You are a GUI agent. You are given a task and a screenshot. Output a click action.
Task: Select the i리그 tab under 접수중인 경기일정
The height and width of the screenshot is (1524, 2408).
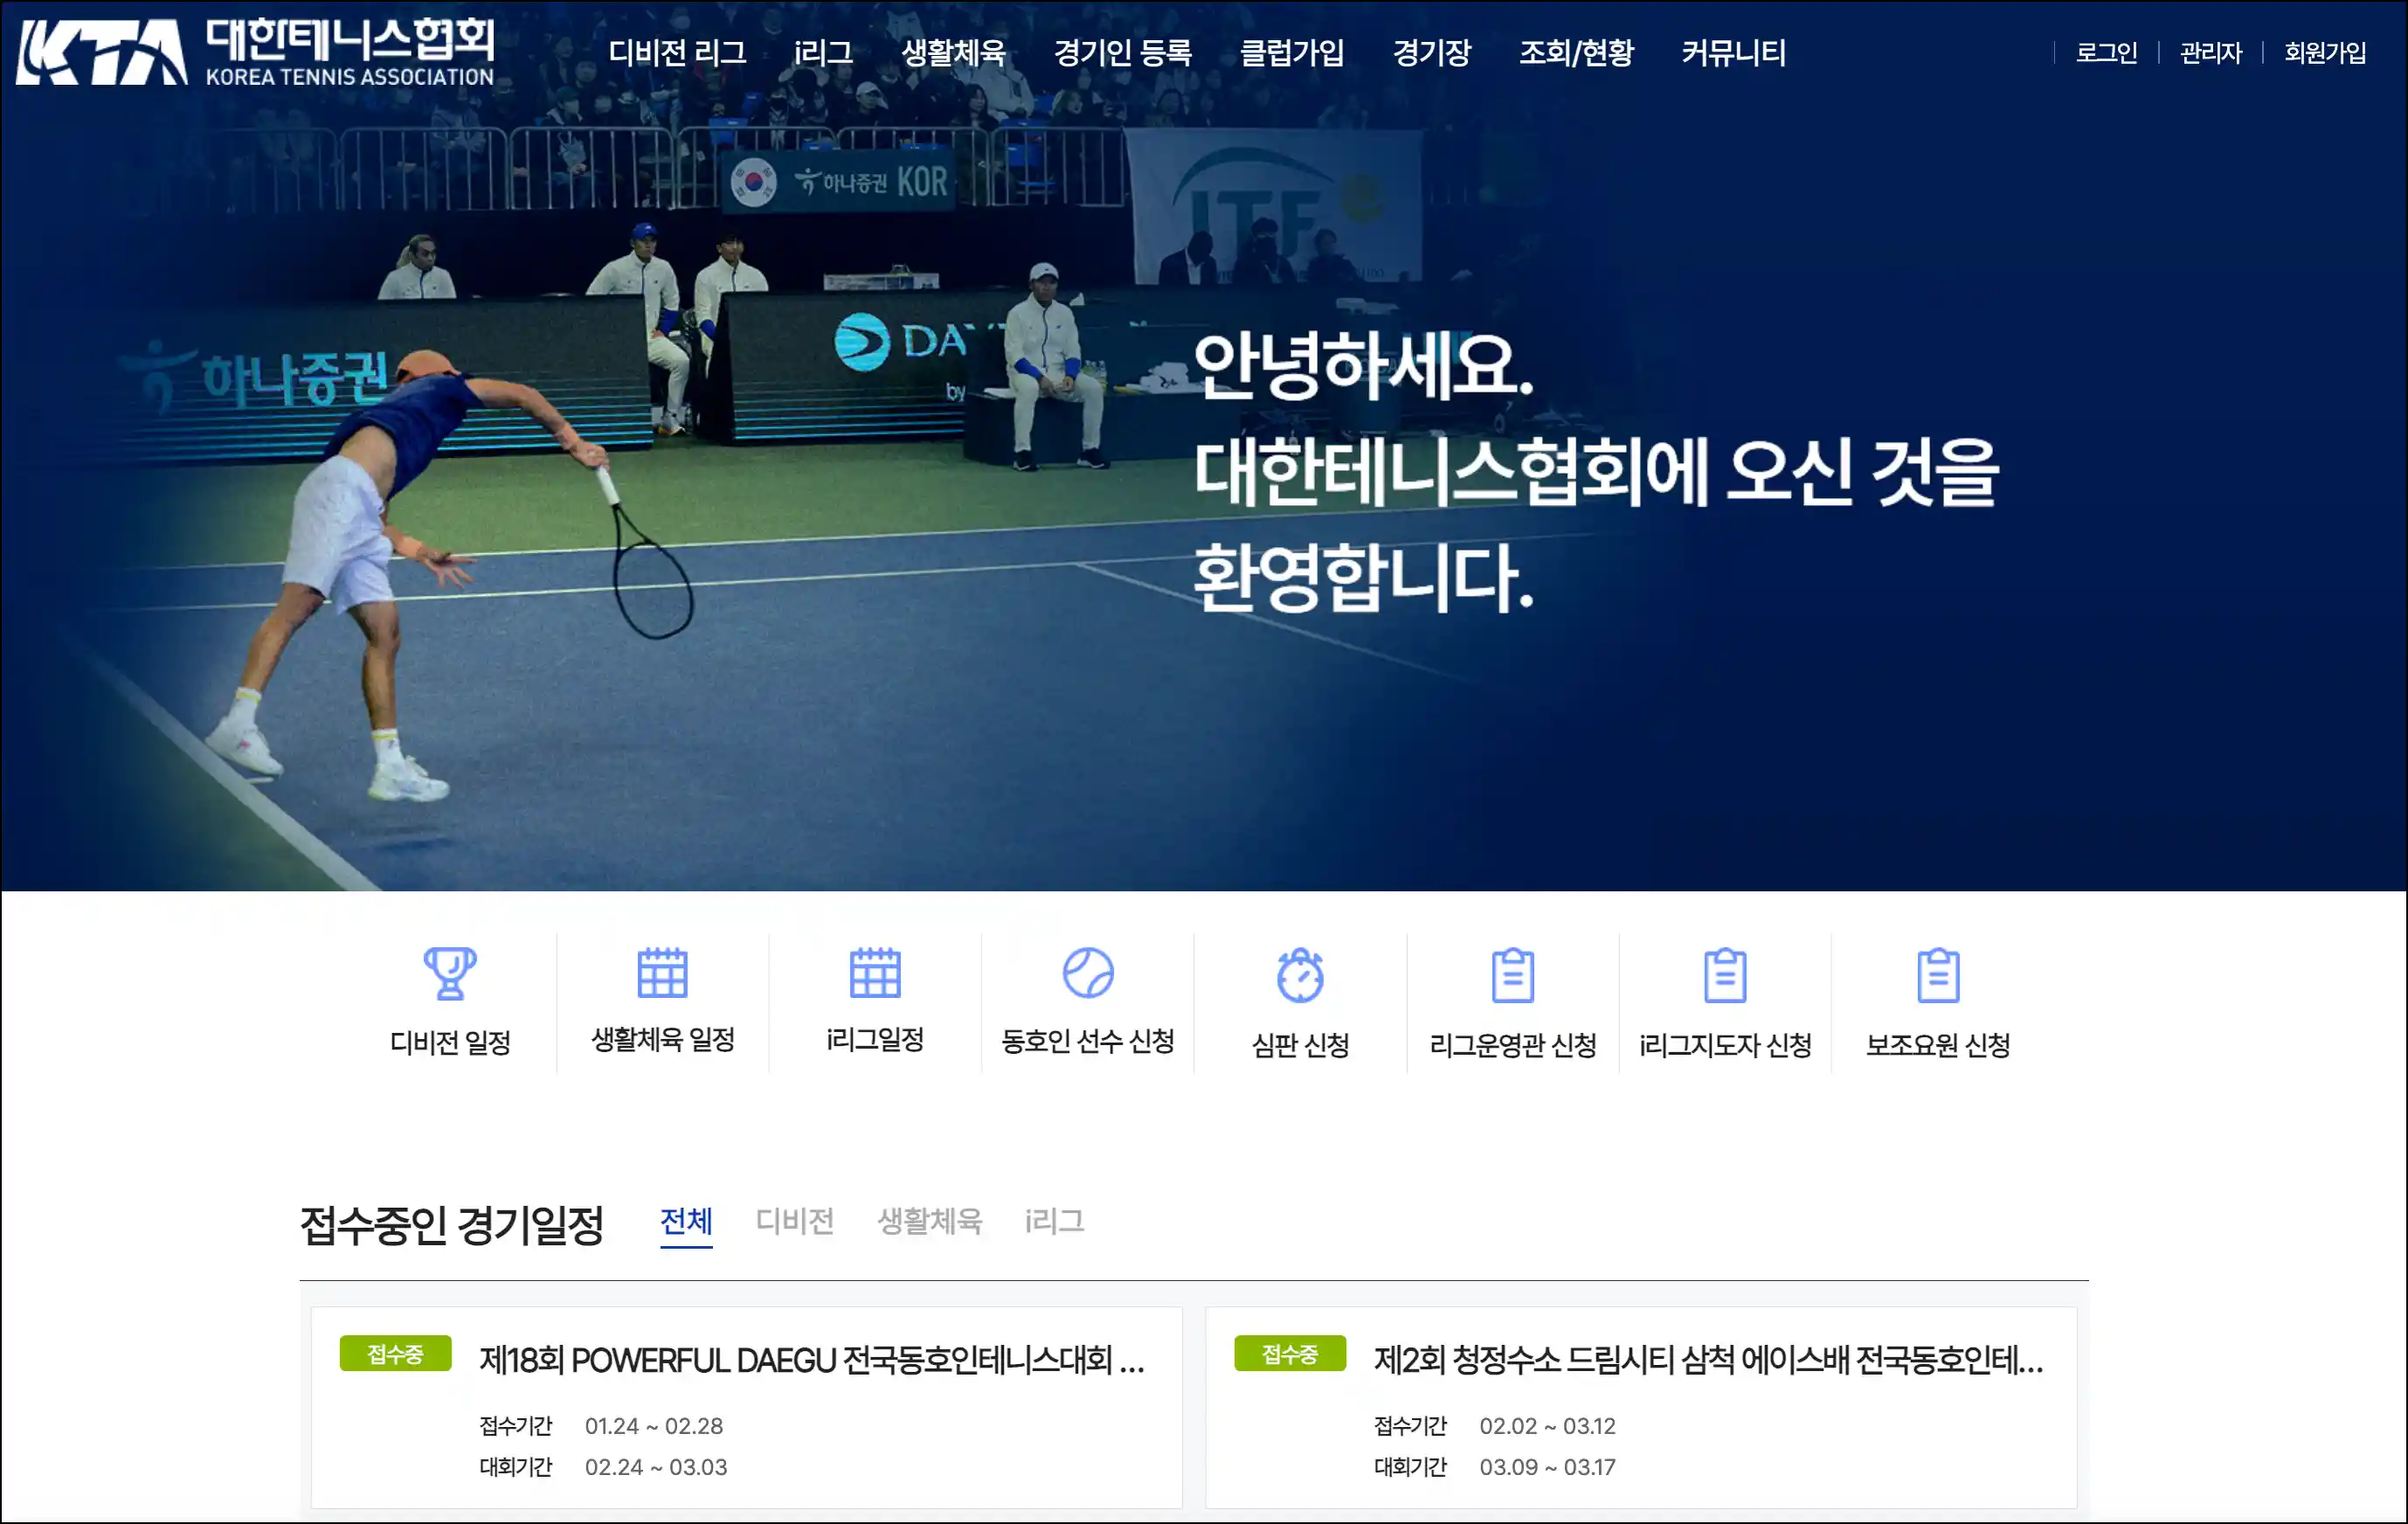(1054, 1221)
